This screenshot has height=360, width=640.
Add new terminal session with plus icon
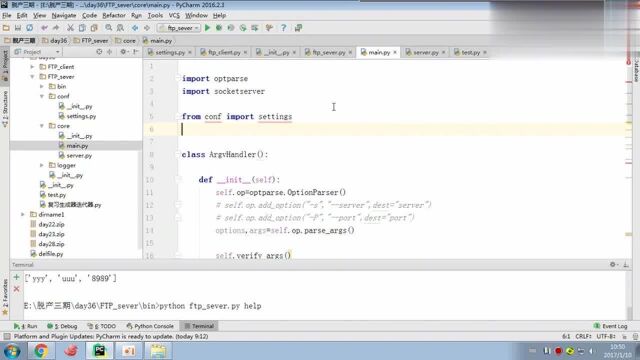click(16, 278)
